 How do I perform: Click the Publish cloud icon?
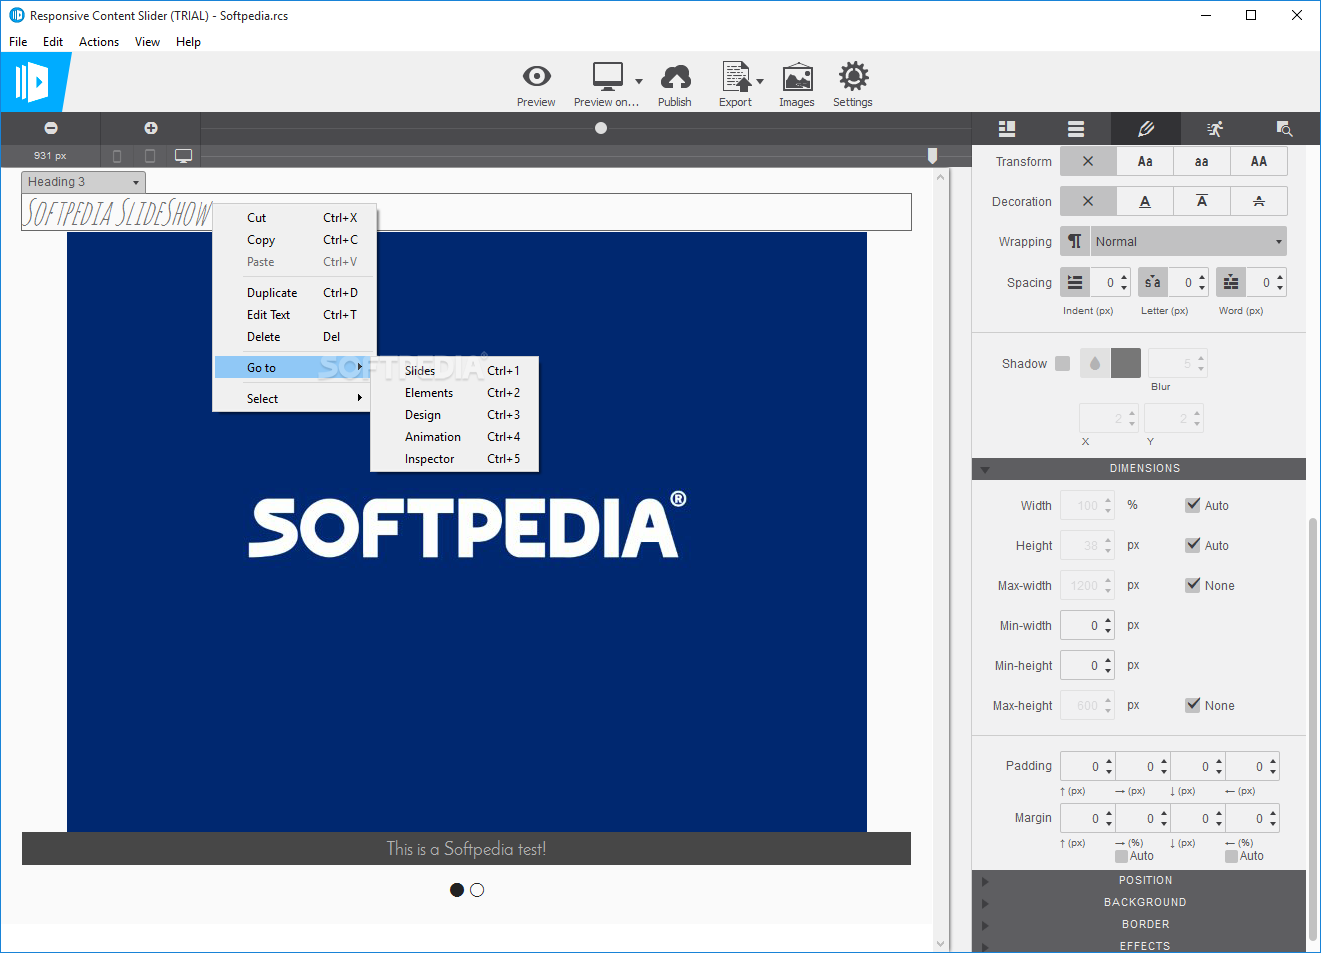(675, 77)
